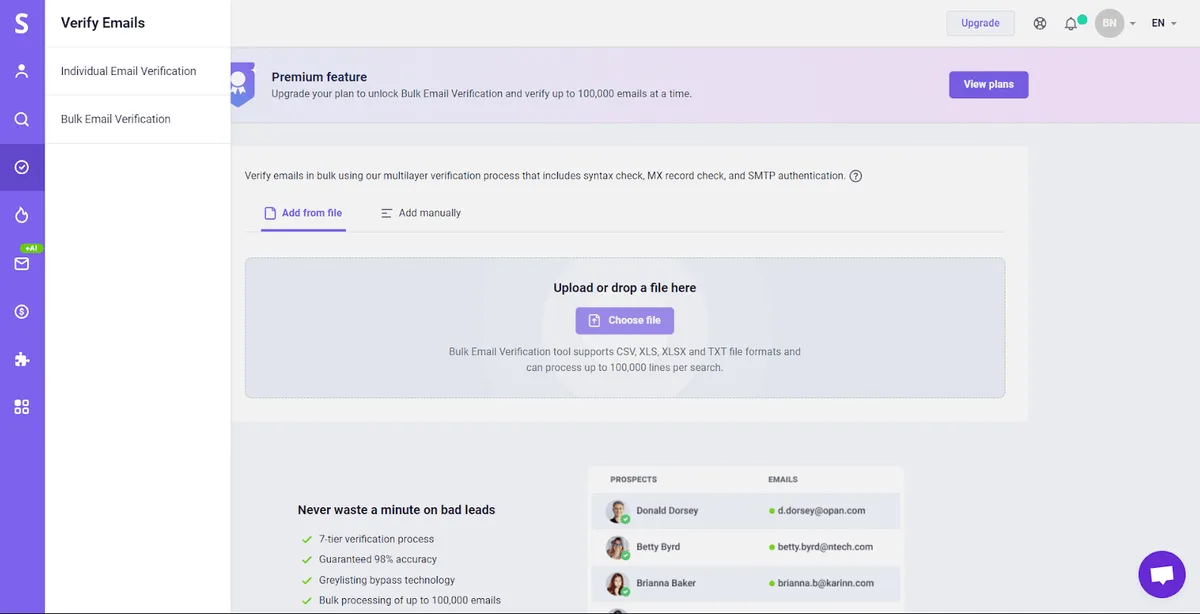Click the question mark help tooltip icon
Viewport: 1200px width, 614px height.
pos(855,176)
